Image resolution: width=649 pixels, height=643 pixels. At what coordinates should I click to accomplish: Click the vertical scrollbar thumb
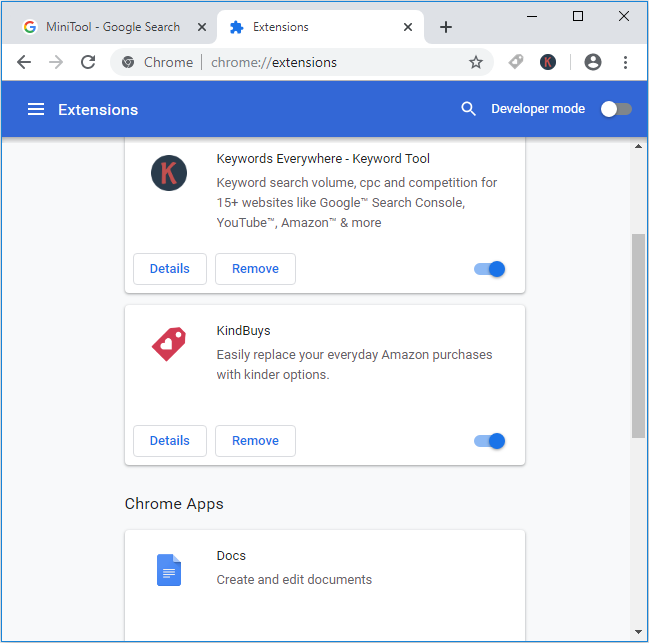point(638,336)
